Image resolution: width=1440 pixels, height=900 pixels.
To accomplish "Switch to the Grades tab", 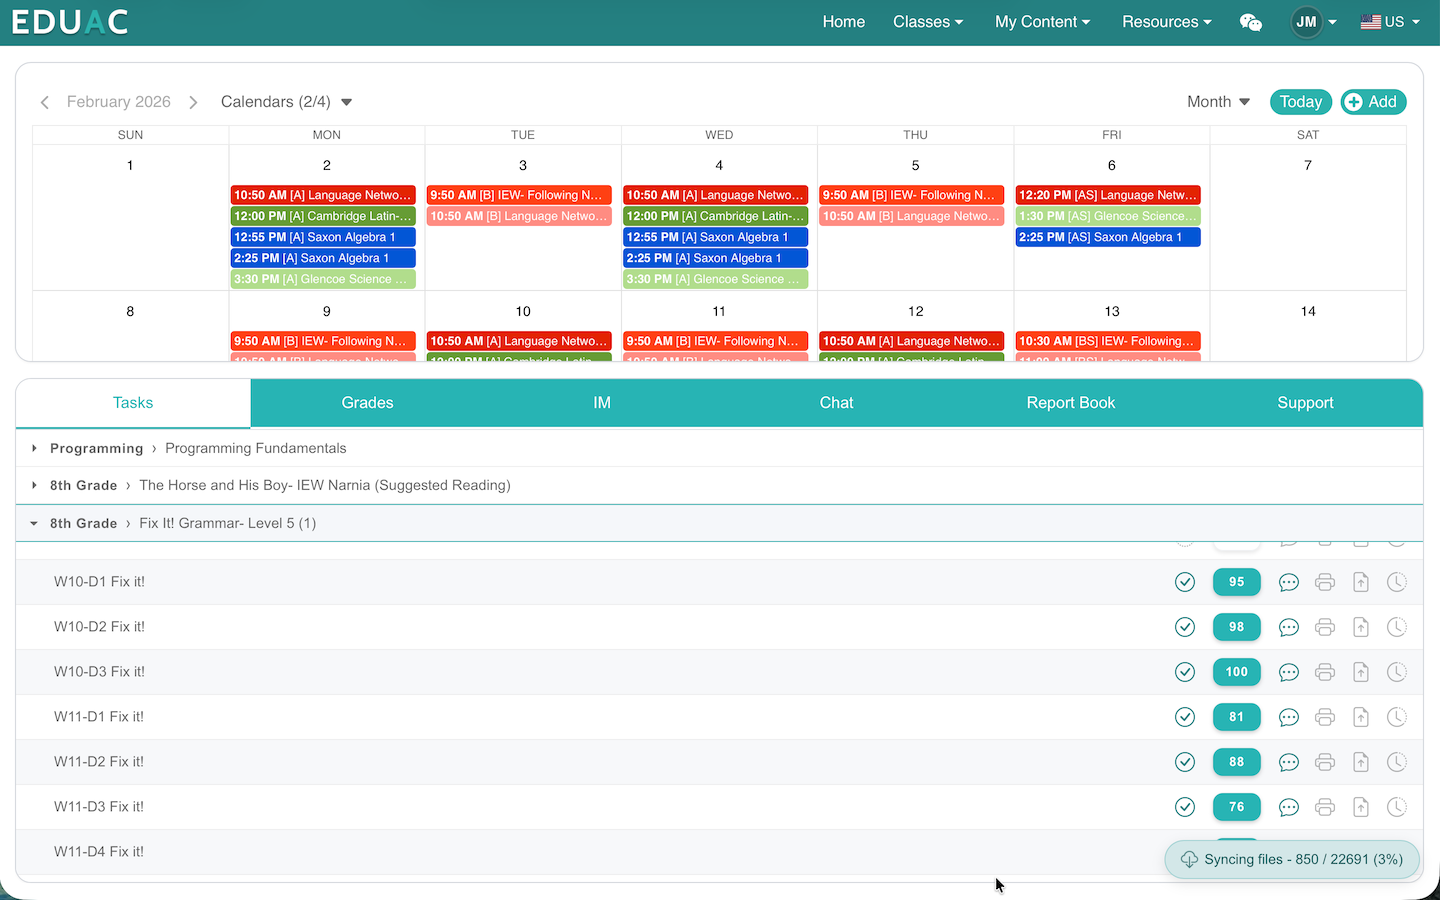I will tap(367, 403).
